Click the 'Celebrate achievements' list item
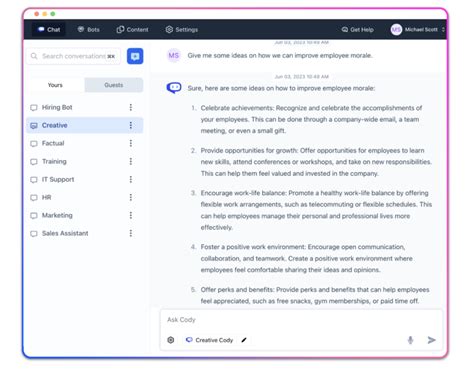This screenshot has height=381, width=474. tap(311, 119)
